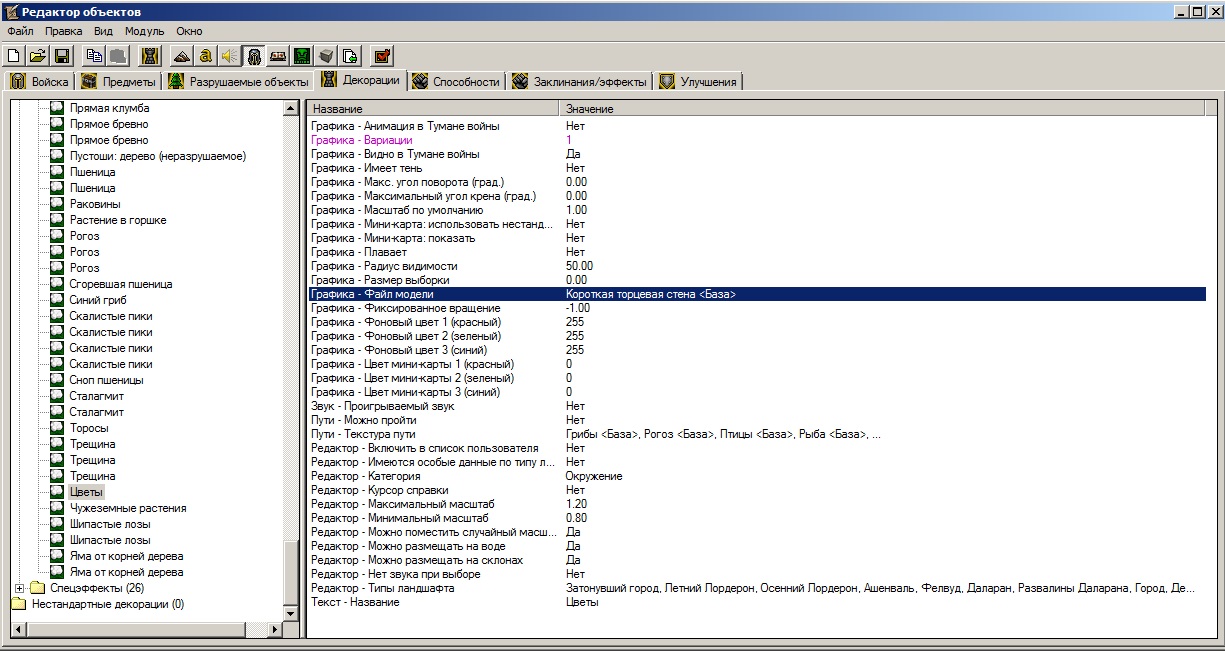Create new custom doodad with rook icon

151,56
